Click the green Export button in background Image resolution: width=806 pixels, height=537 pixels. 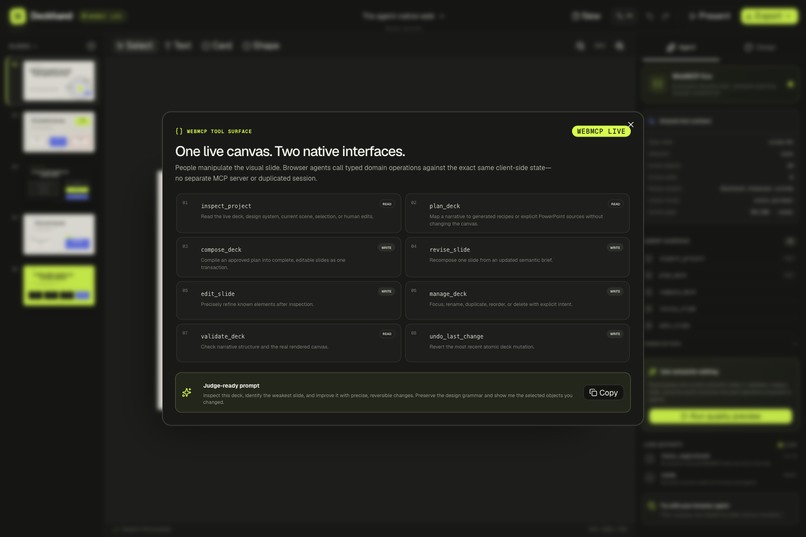tap(769, 16)
